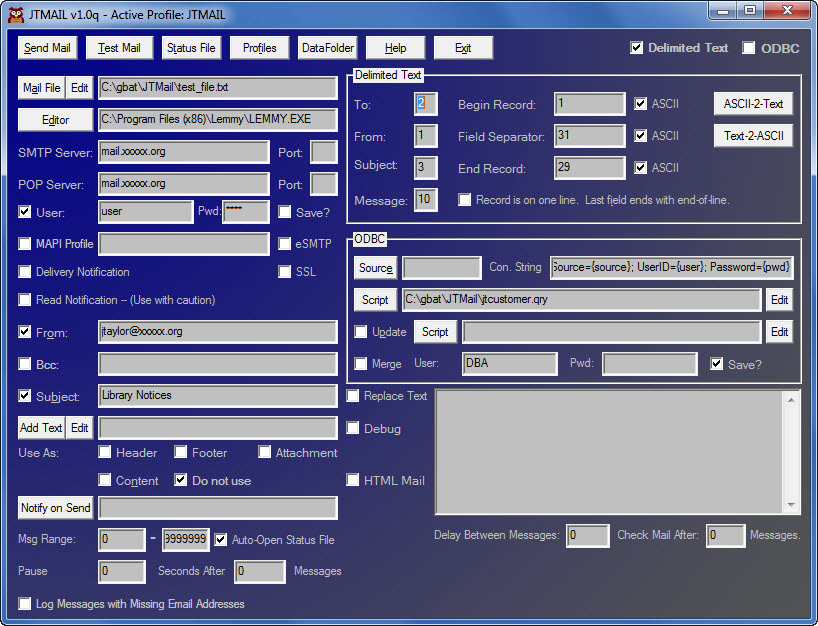This screenshot has height=626, width=818.
Task: Check the Attachment option
Action: click(x=264, y=452)
